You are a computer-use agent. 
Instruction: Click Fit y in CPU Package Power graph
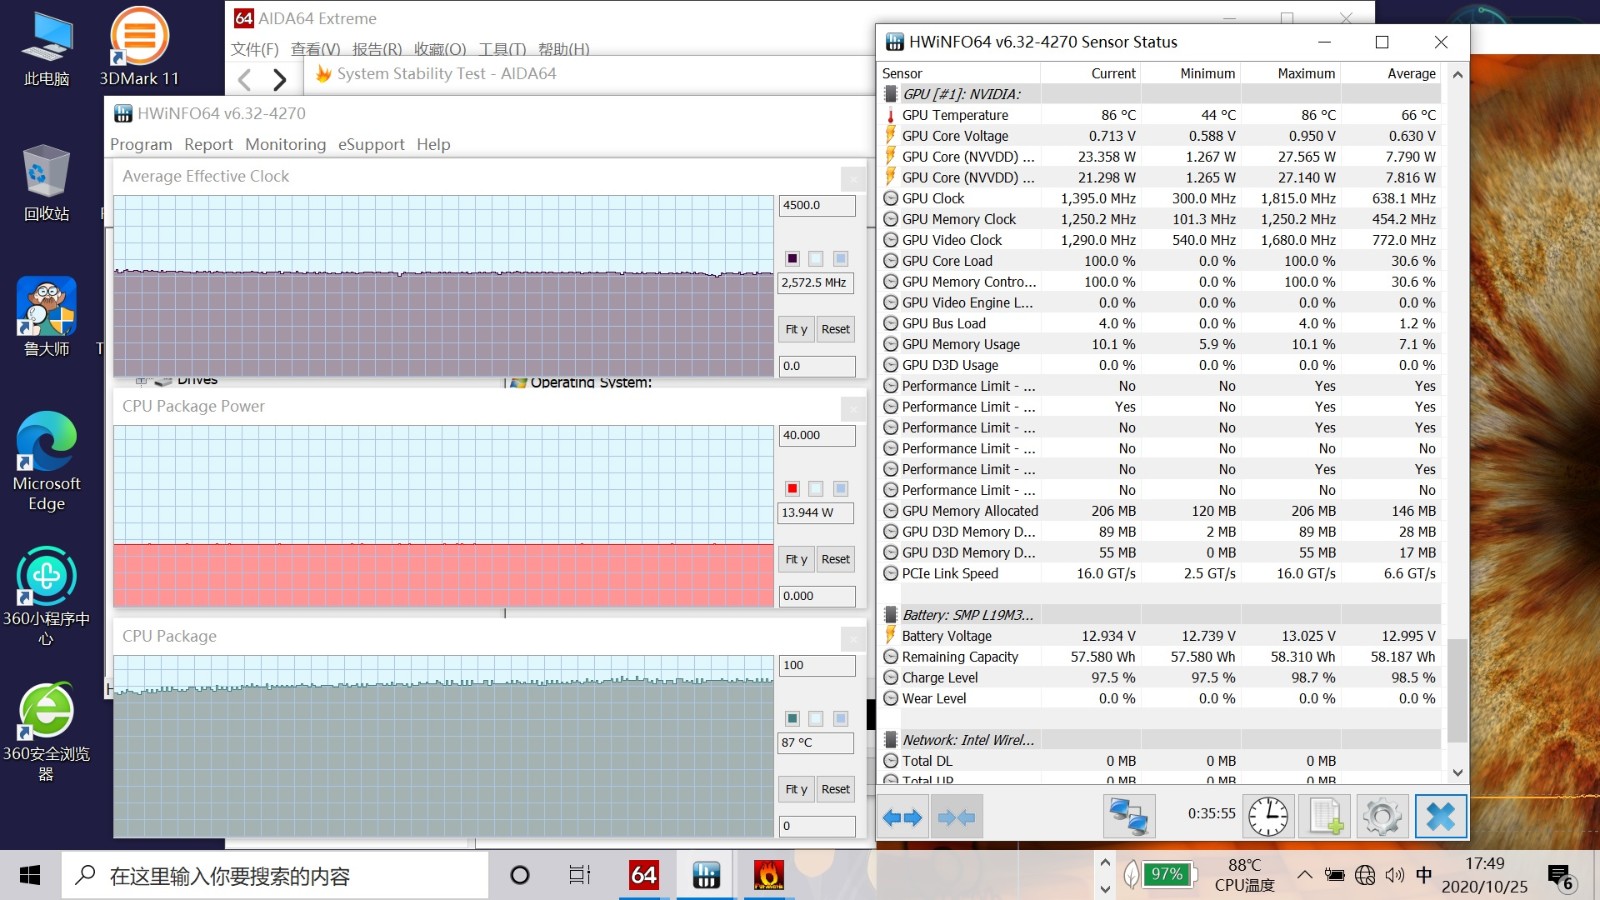[x=796, y=559]
